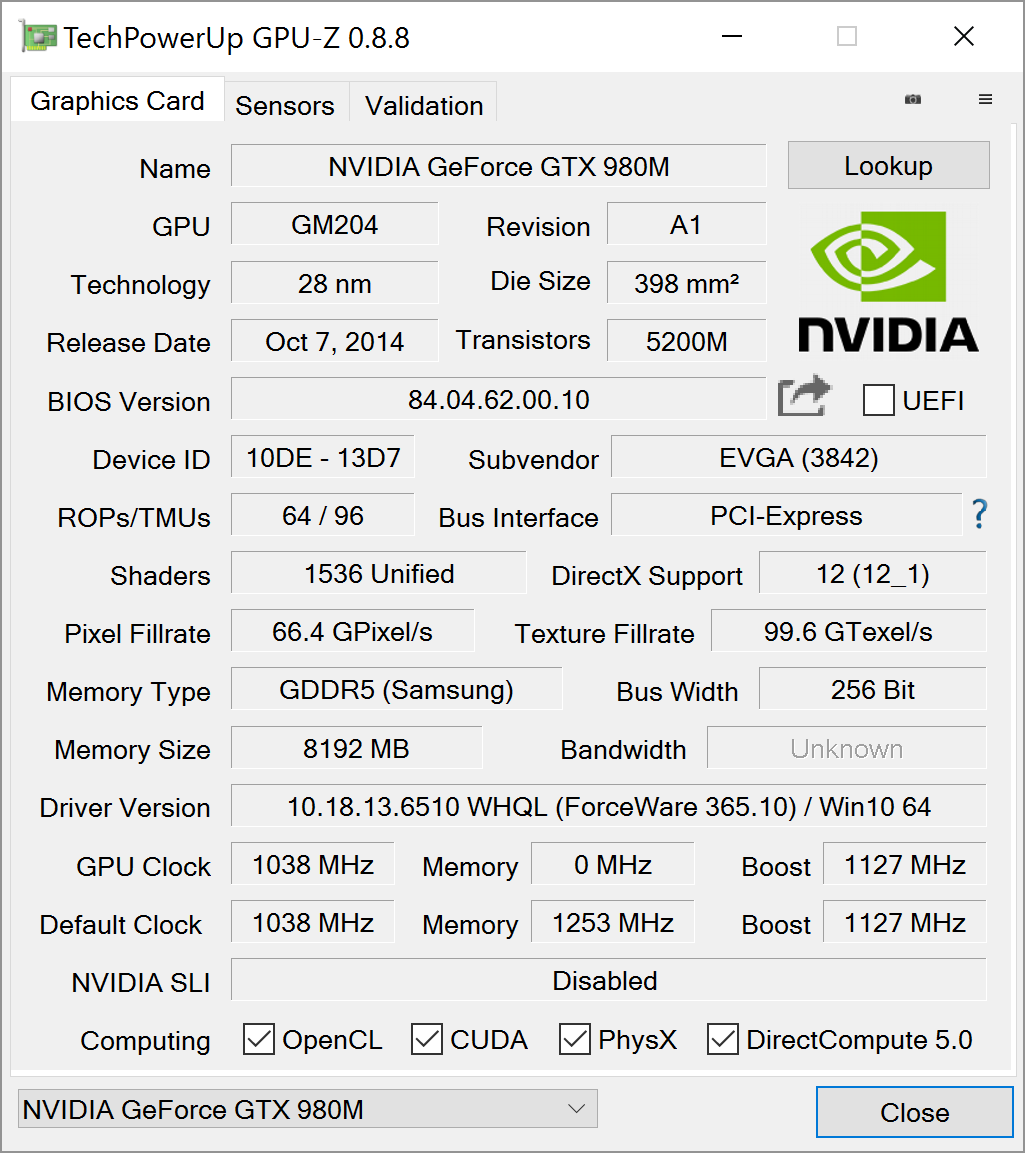Click the Technology field 28 nm
This screenshot has height=1153, width=1025.
tap(335, 283)
